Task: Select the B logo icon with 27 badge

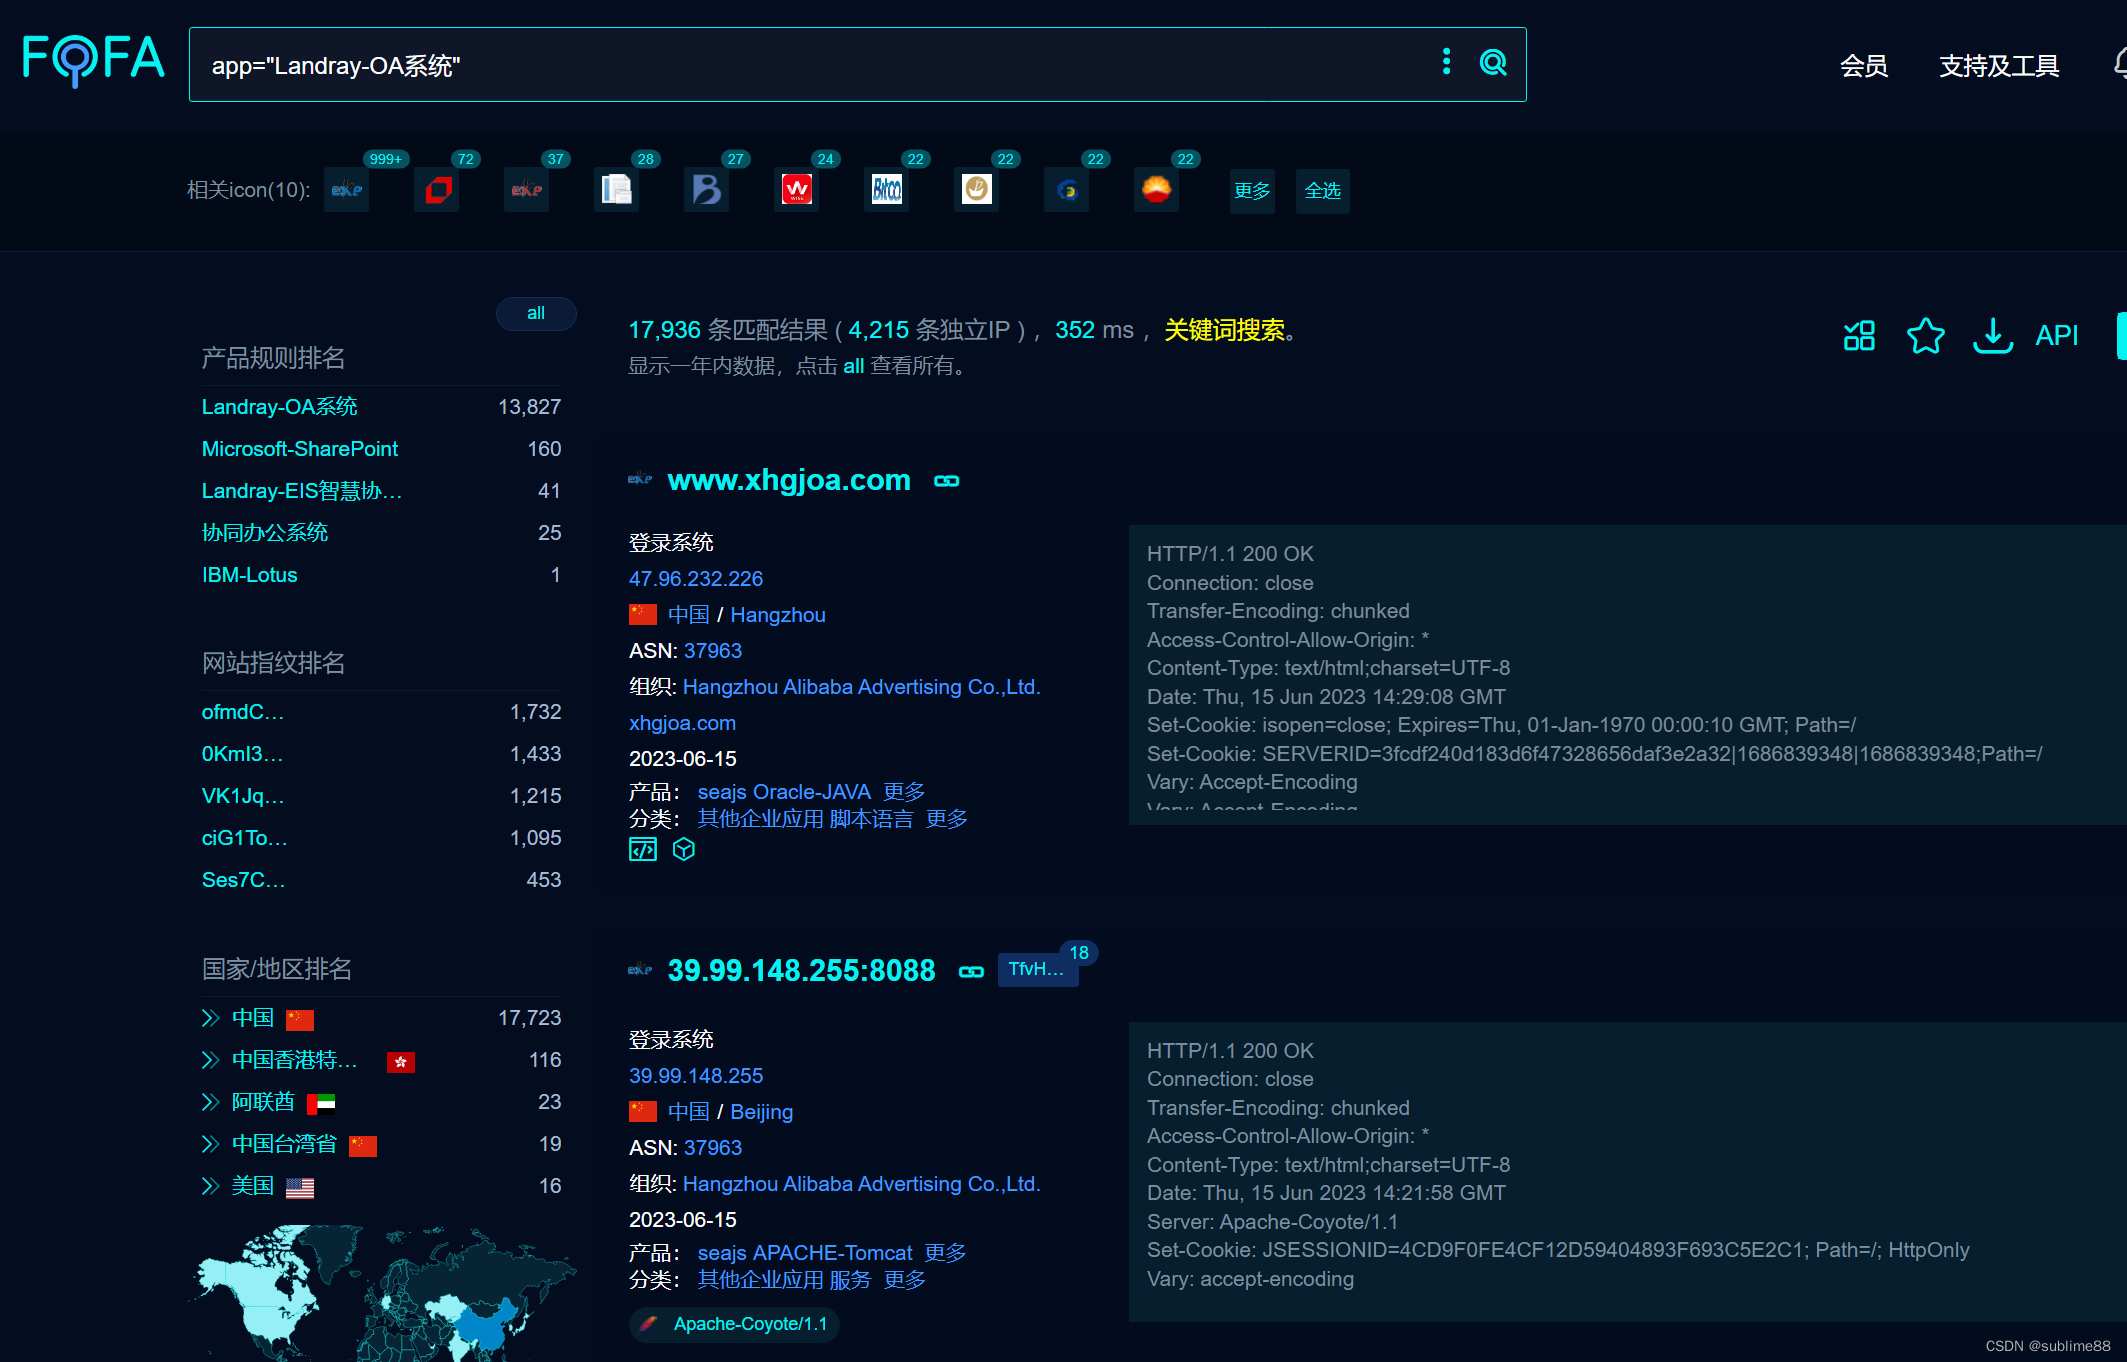Action: pyautogui.click(x=707, y=190)
